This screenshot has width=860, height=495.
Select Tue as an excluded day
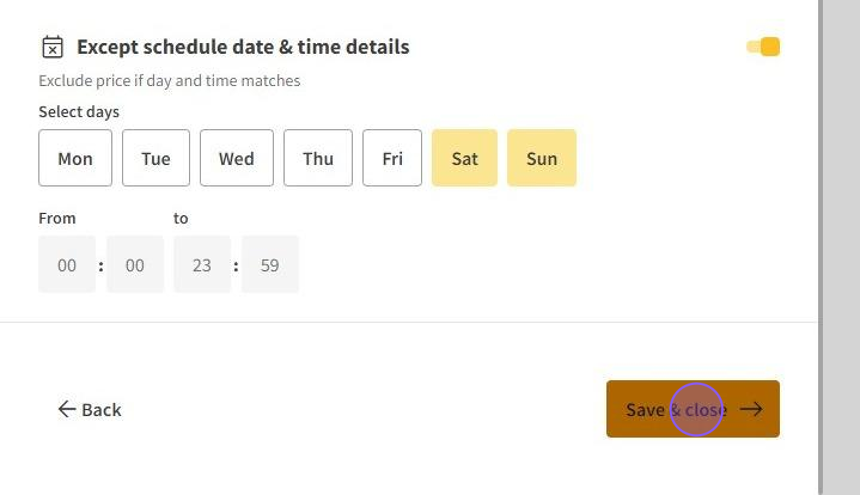point(156,158)
